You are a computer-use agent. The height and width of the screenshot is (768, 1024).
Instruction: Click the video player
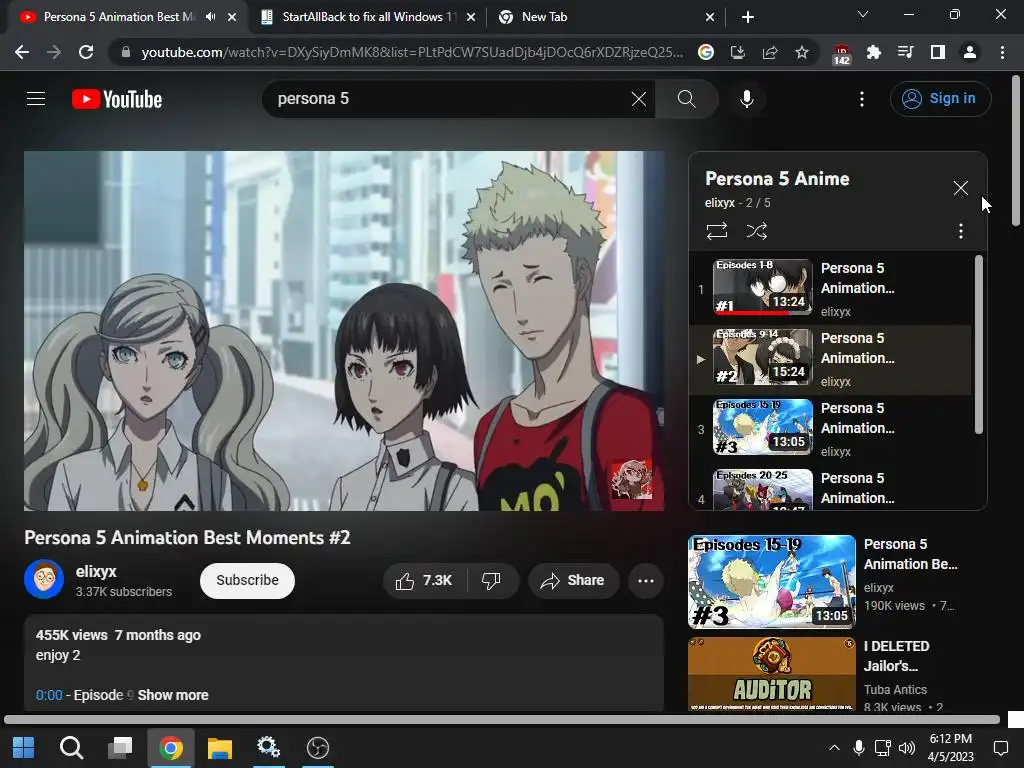(344, 331)
